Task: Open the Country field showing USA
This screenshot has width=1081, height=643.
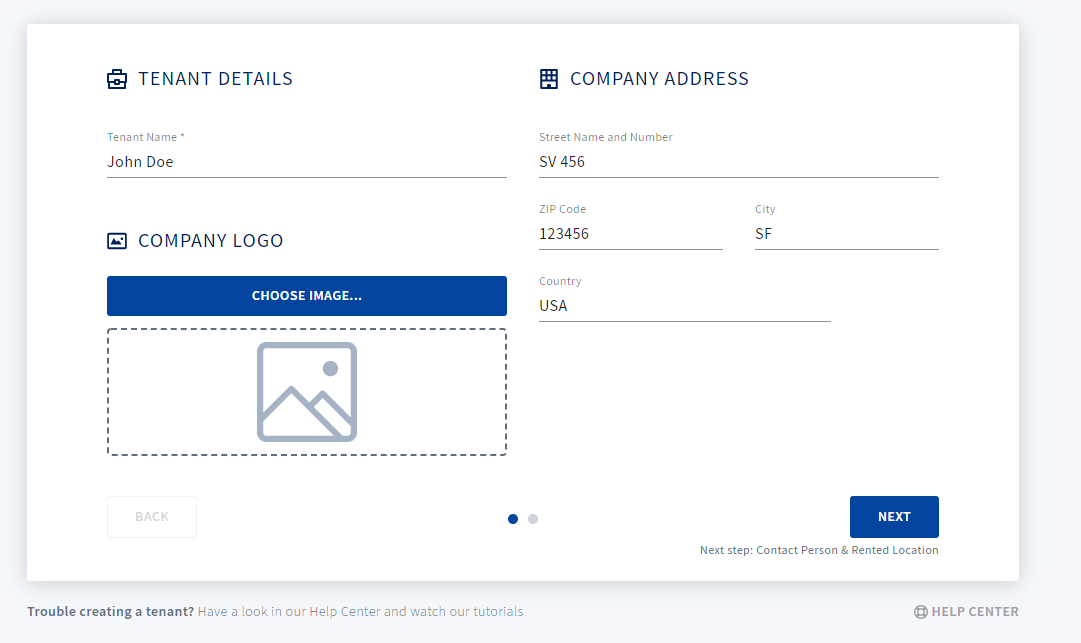Action: [x=685, y=306]
